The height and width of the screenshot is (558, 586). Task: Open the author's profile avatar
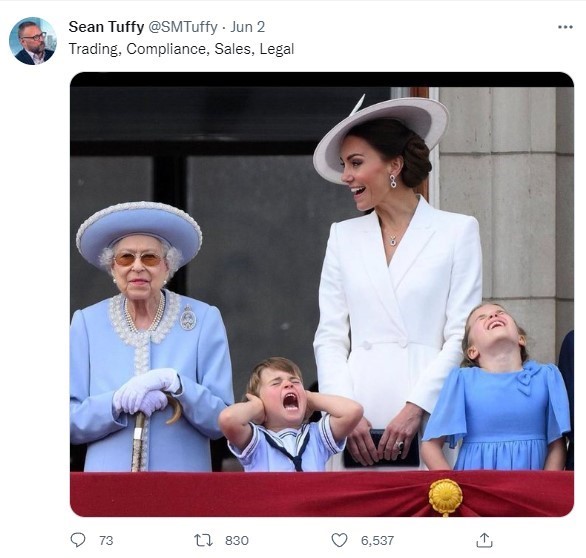coord(33,41)
